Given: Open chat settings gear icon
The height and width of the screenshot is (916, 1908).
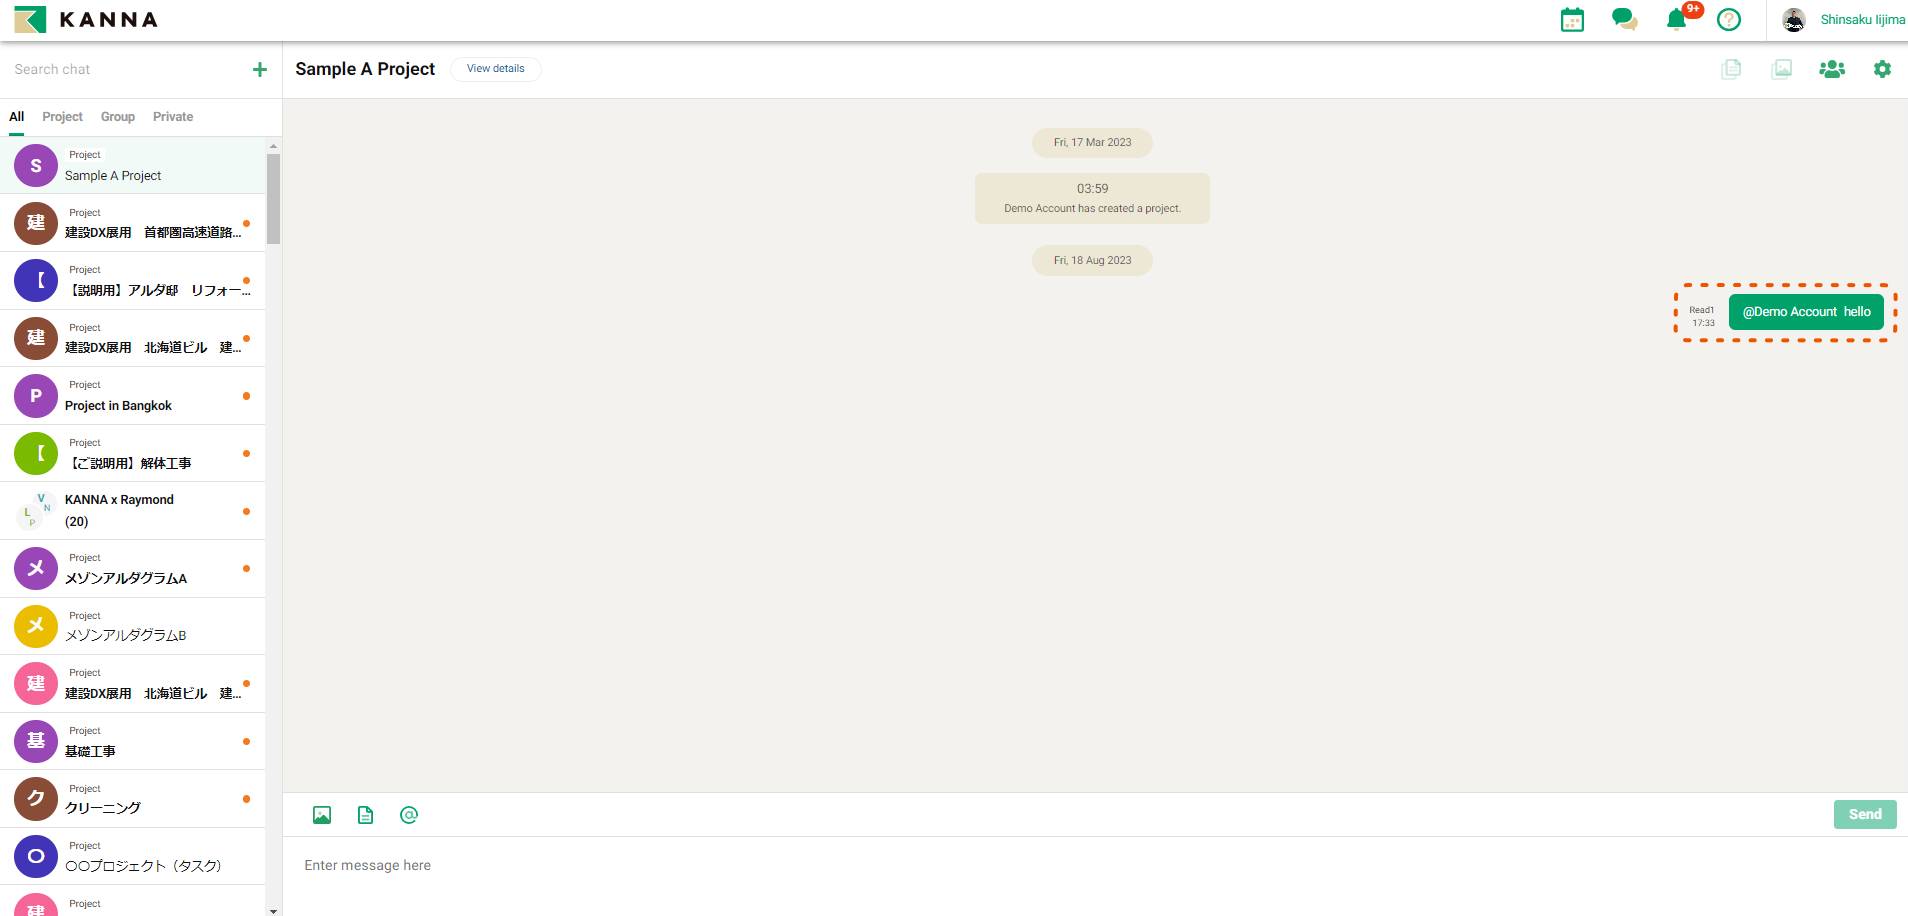Looking at the screenshot, I should click(x=1882, y=69).
